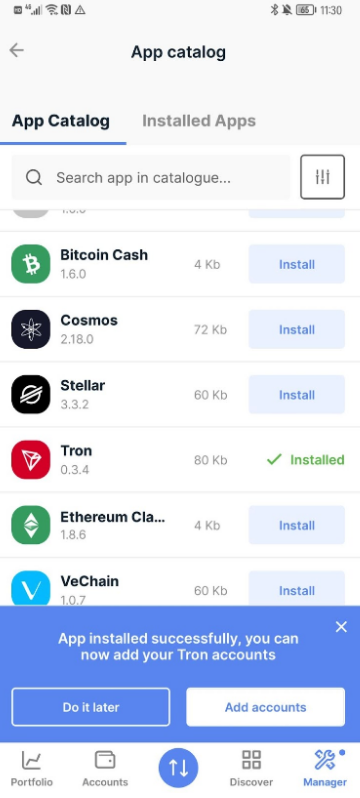The height and width of the screenshot is (798, 360).
Task: Open the transfer arrows button
Action: [178, 767]
